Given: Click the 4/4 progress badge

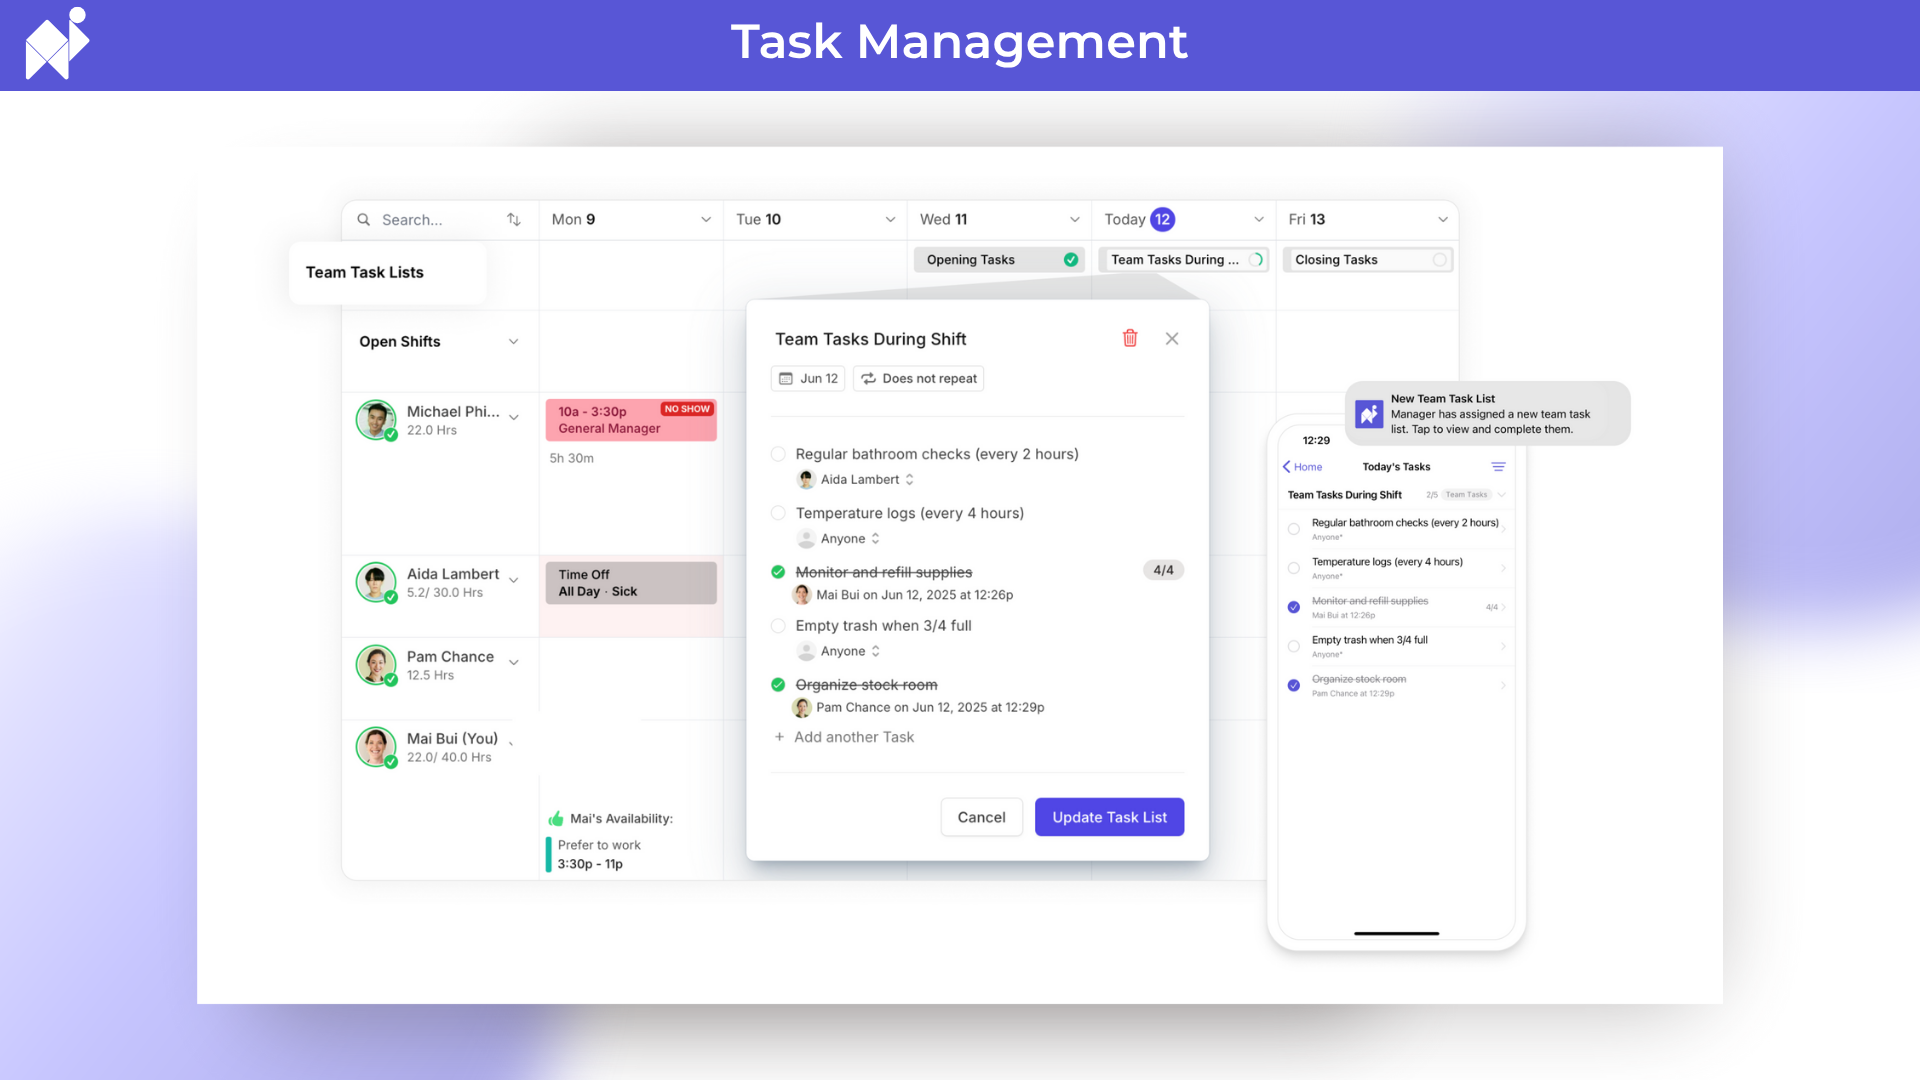Looking at the screenshot, I should (1163, 570).
